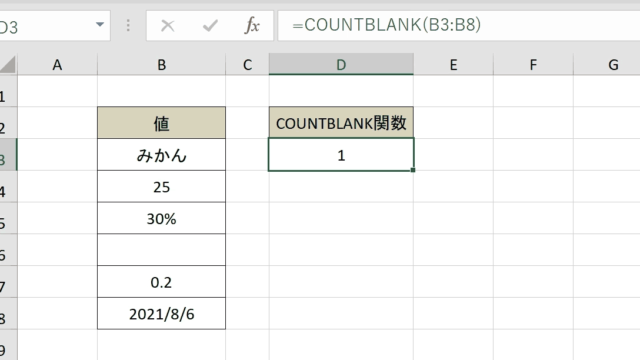
Task: Select row 3 header
Action: (x=8, y=155)
